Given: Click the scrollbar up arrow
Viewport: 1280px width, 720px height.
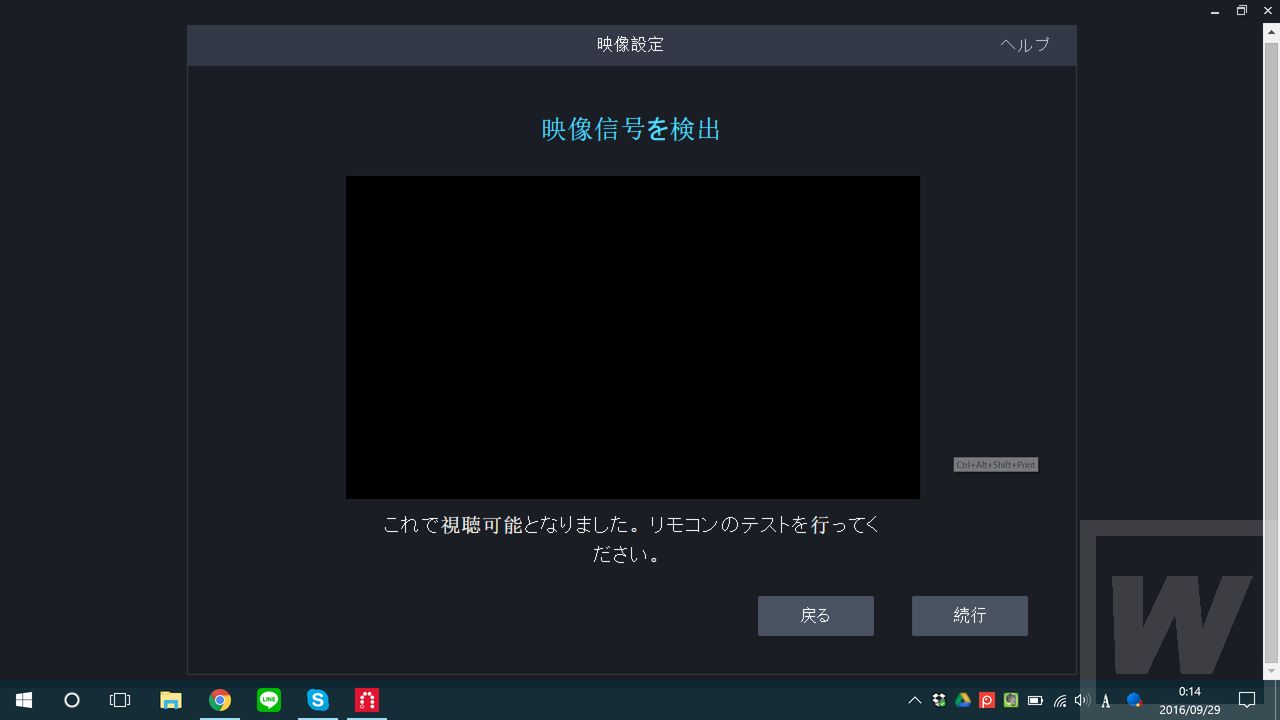Looking at the screenshot, I should pos(1272,33).
